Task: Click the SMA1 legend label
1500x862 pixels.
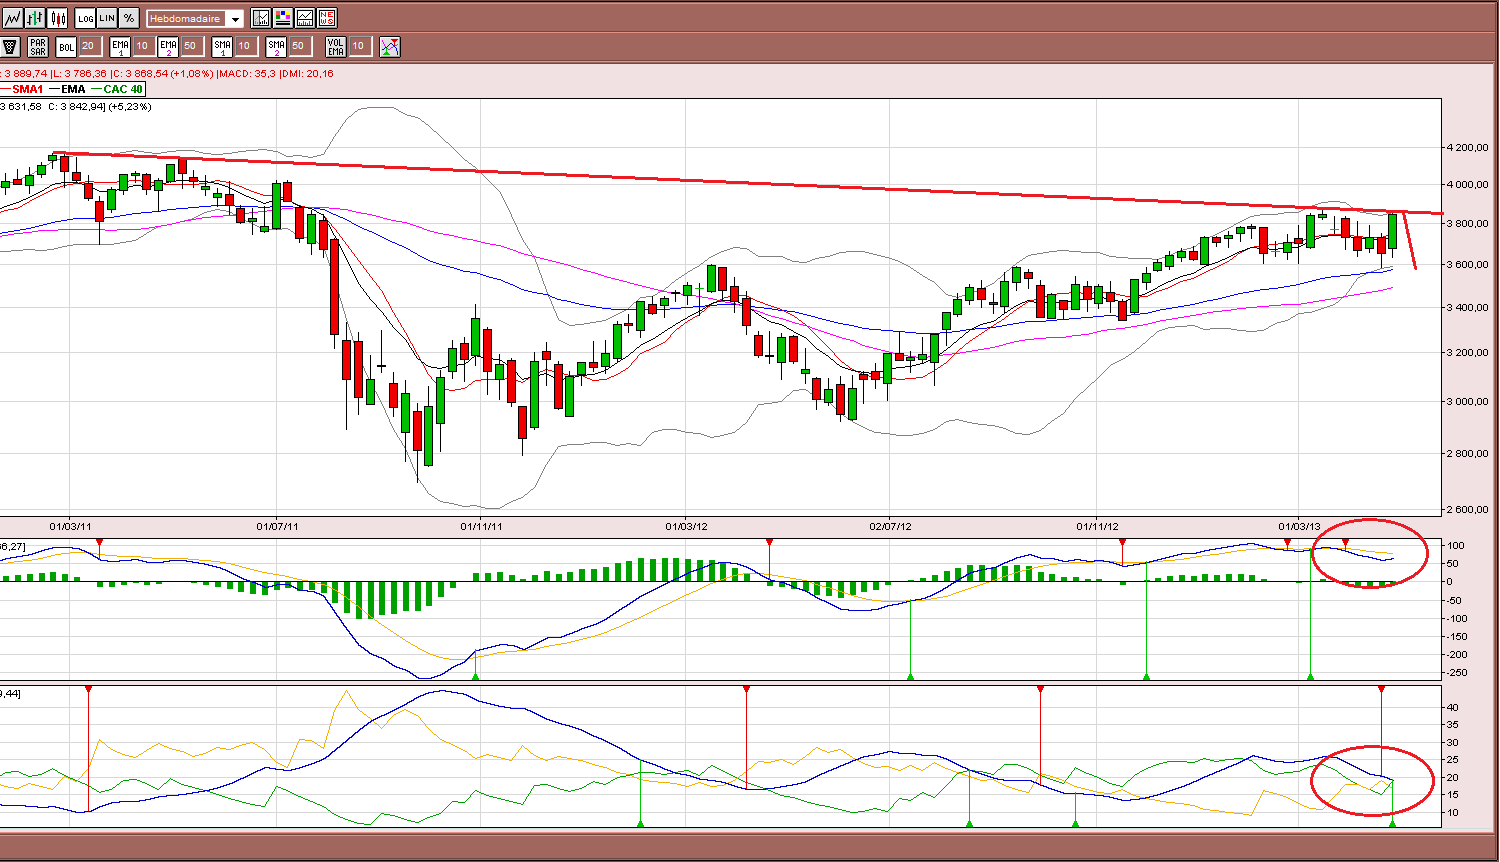Action: (28, 90)
